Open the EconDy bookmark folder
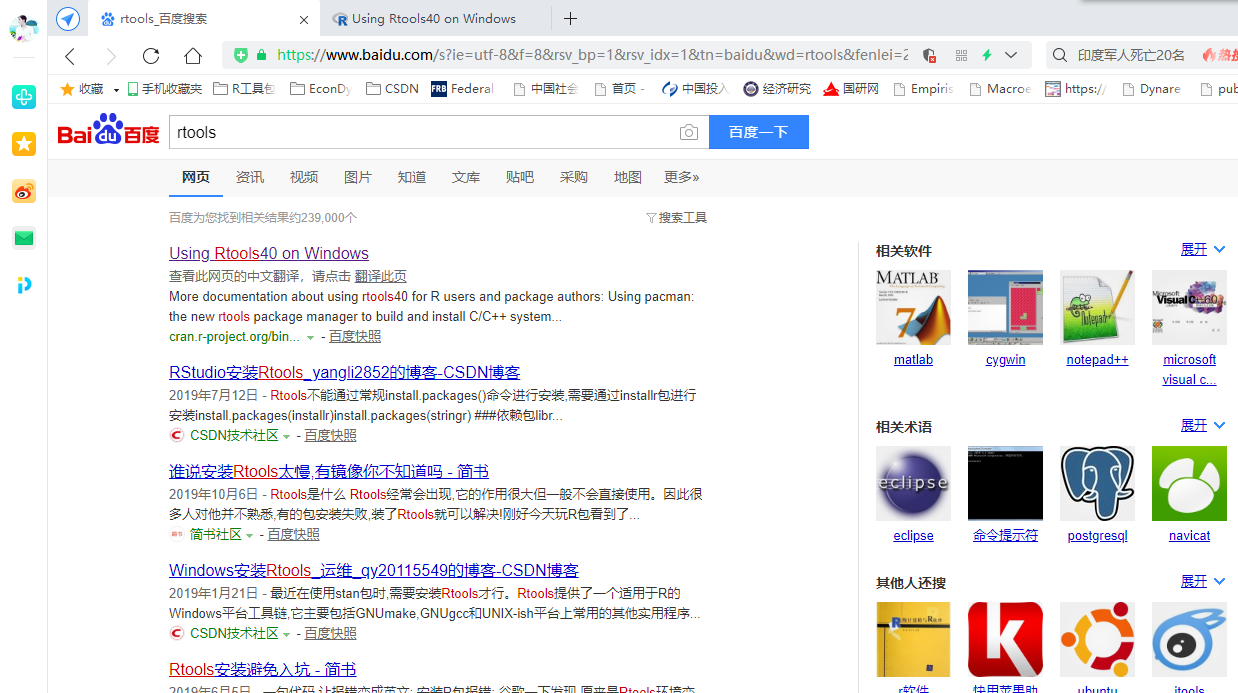This screenshot has width=1238, height=693. pyautogui.click(x=320, y=89)
